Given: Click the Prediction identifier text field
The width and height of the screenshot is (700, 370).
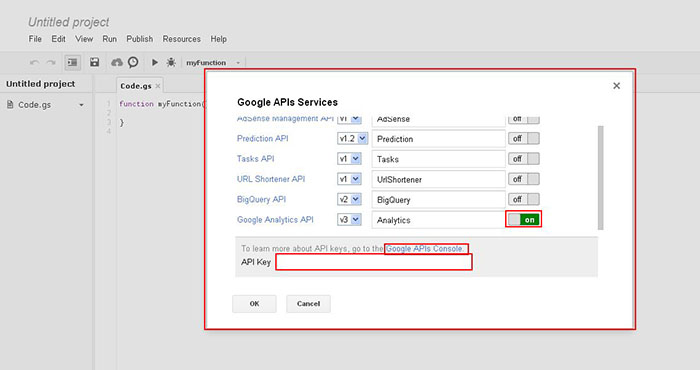Looking at the screenshot, I should (438, 139).
